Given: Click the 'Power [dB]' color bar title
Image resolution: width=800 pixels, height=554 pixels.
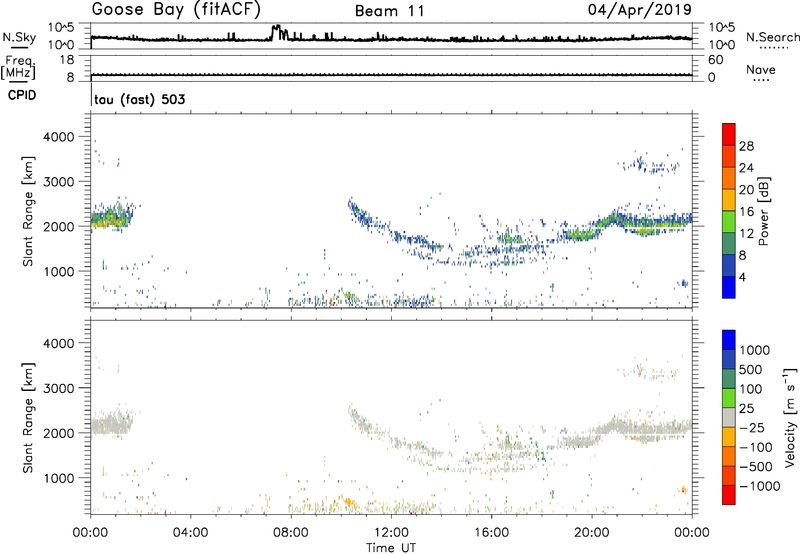Looking at the screenshot, I should click(x=763, y=211).
